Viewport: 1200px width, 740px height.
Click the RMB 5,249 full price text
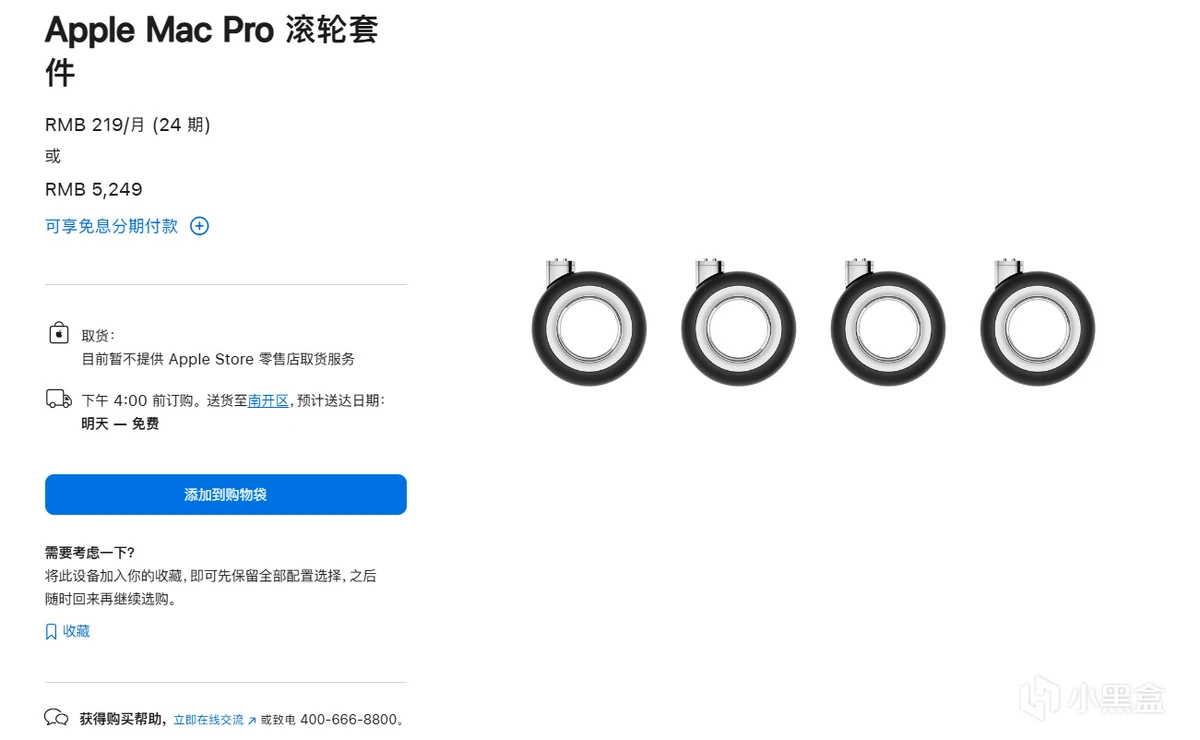coord(94,189)
